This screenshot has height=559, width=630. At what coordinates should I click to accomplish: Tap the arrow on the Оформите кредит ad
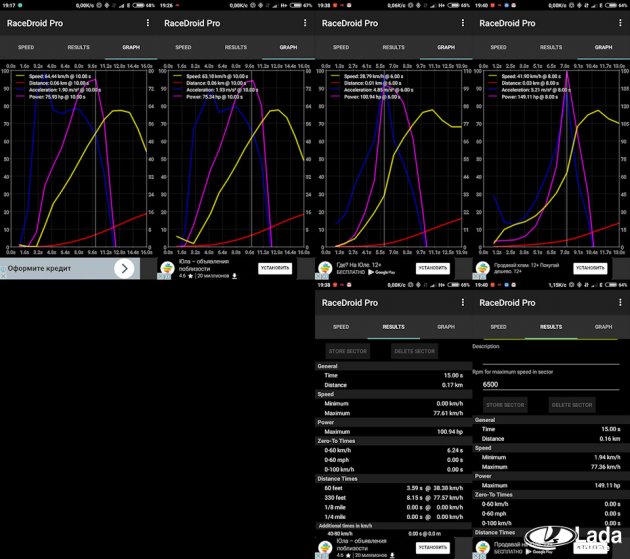pyautogui.click(x=123, y=269)
